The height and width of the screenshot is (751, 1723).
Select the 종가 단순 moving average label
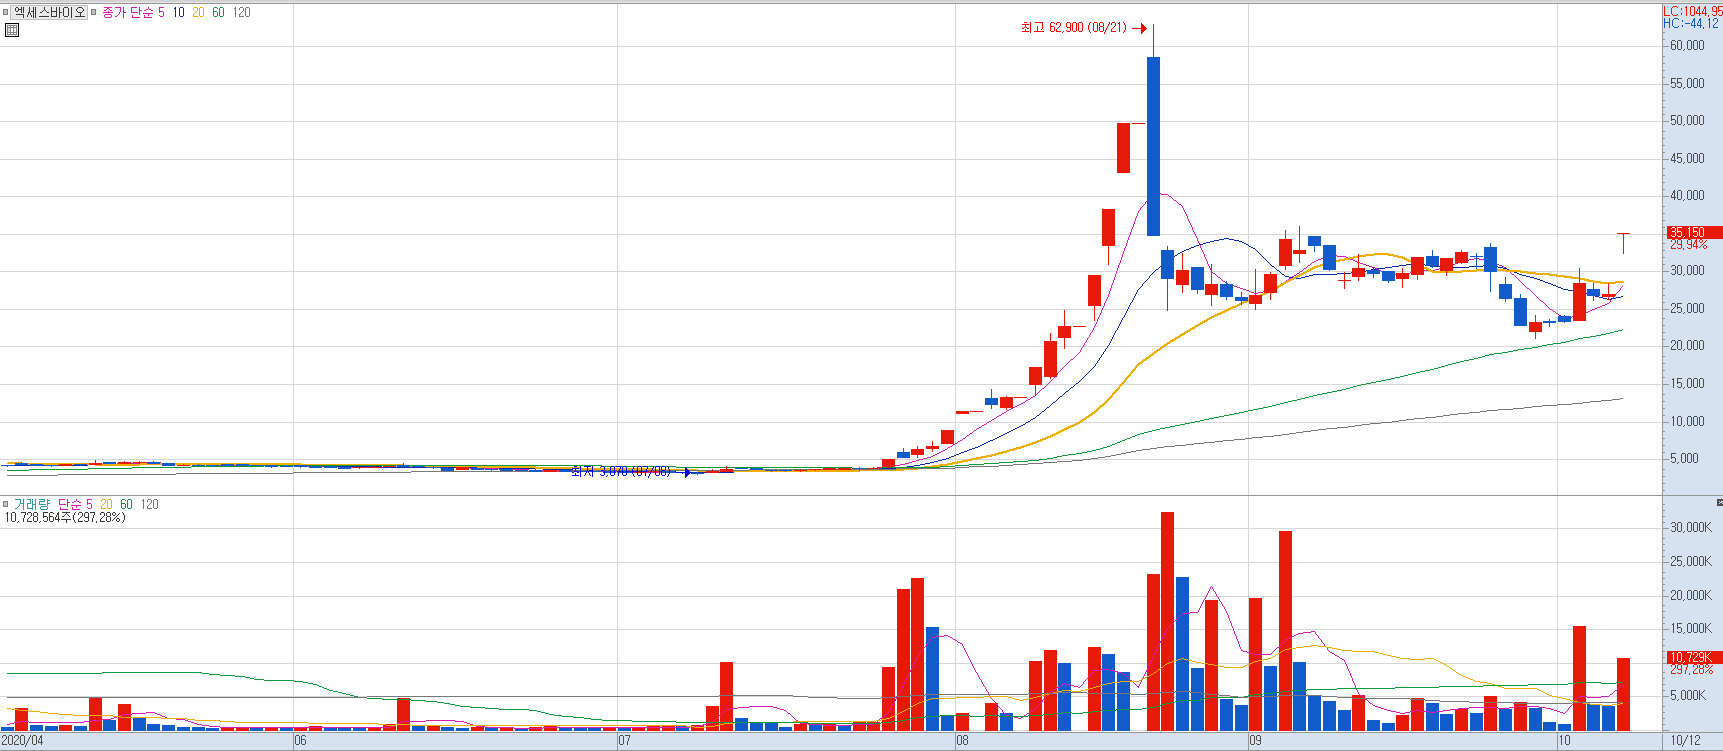(x=128, y=13)
